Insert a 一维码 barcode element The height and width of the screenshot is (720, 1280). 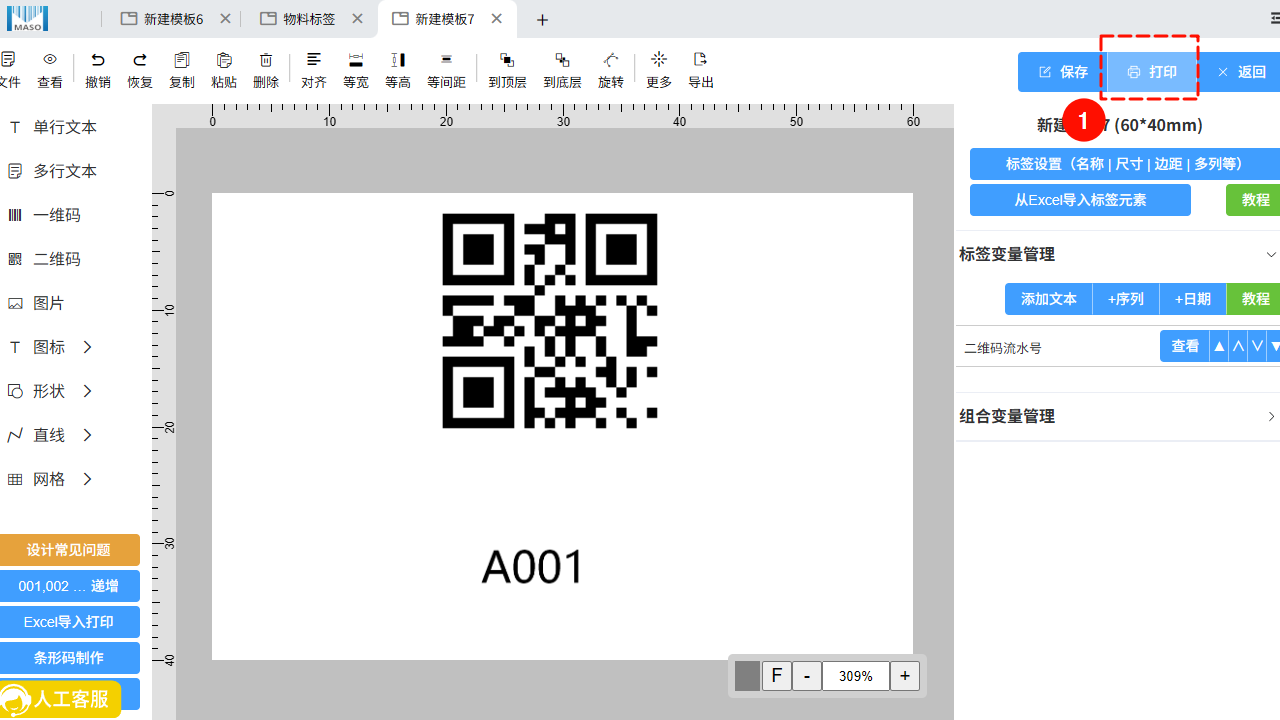click(x=44, y=215)
